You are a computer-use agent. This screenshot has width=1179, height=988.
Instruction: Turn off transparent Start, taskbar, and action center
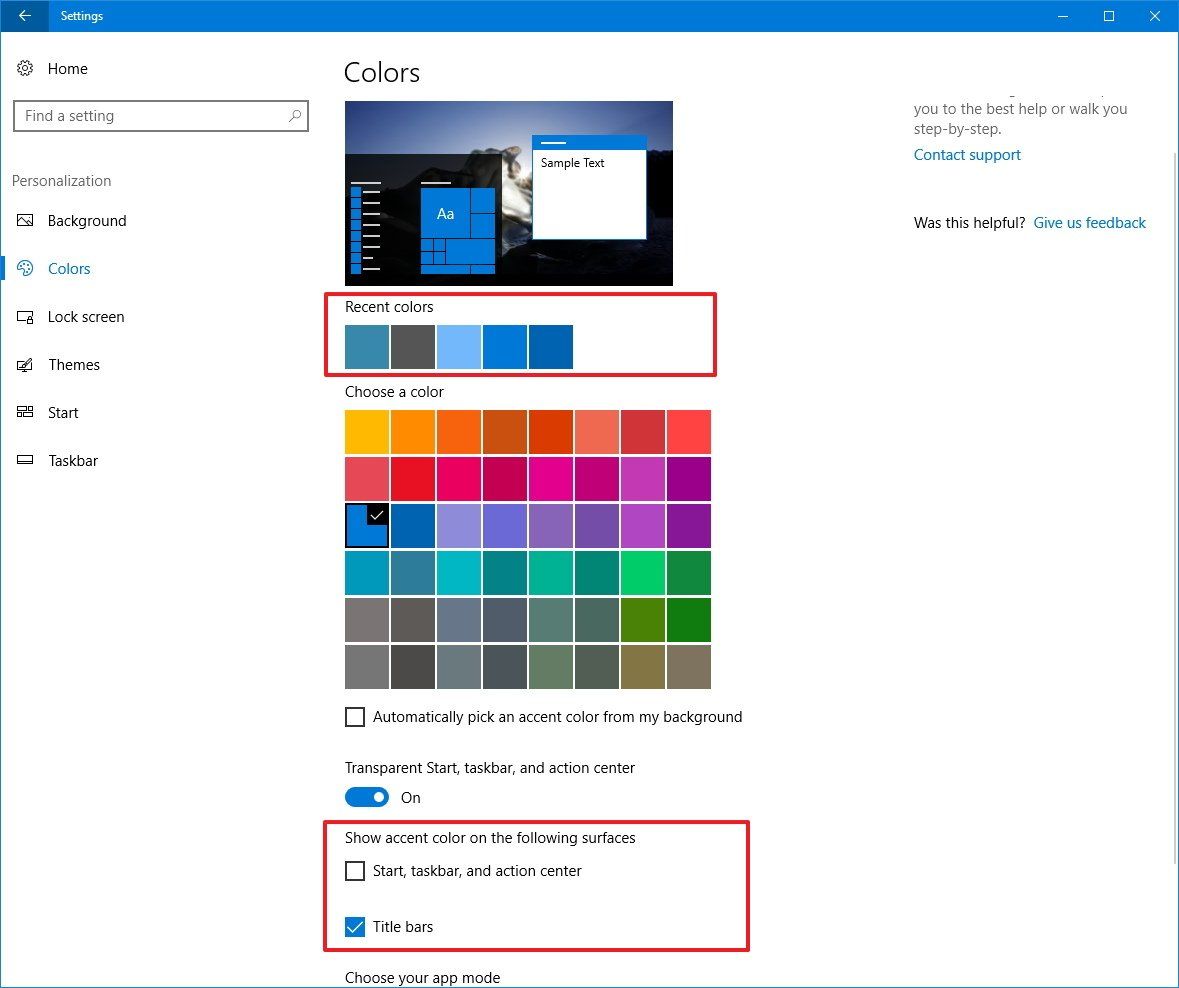pos(366,797)
